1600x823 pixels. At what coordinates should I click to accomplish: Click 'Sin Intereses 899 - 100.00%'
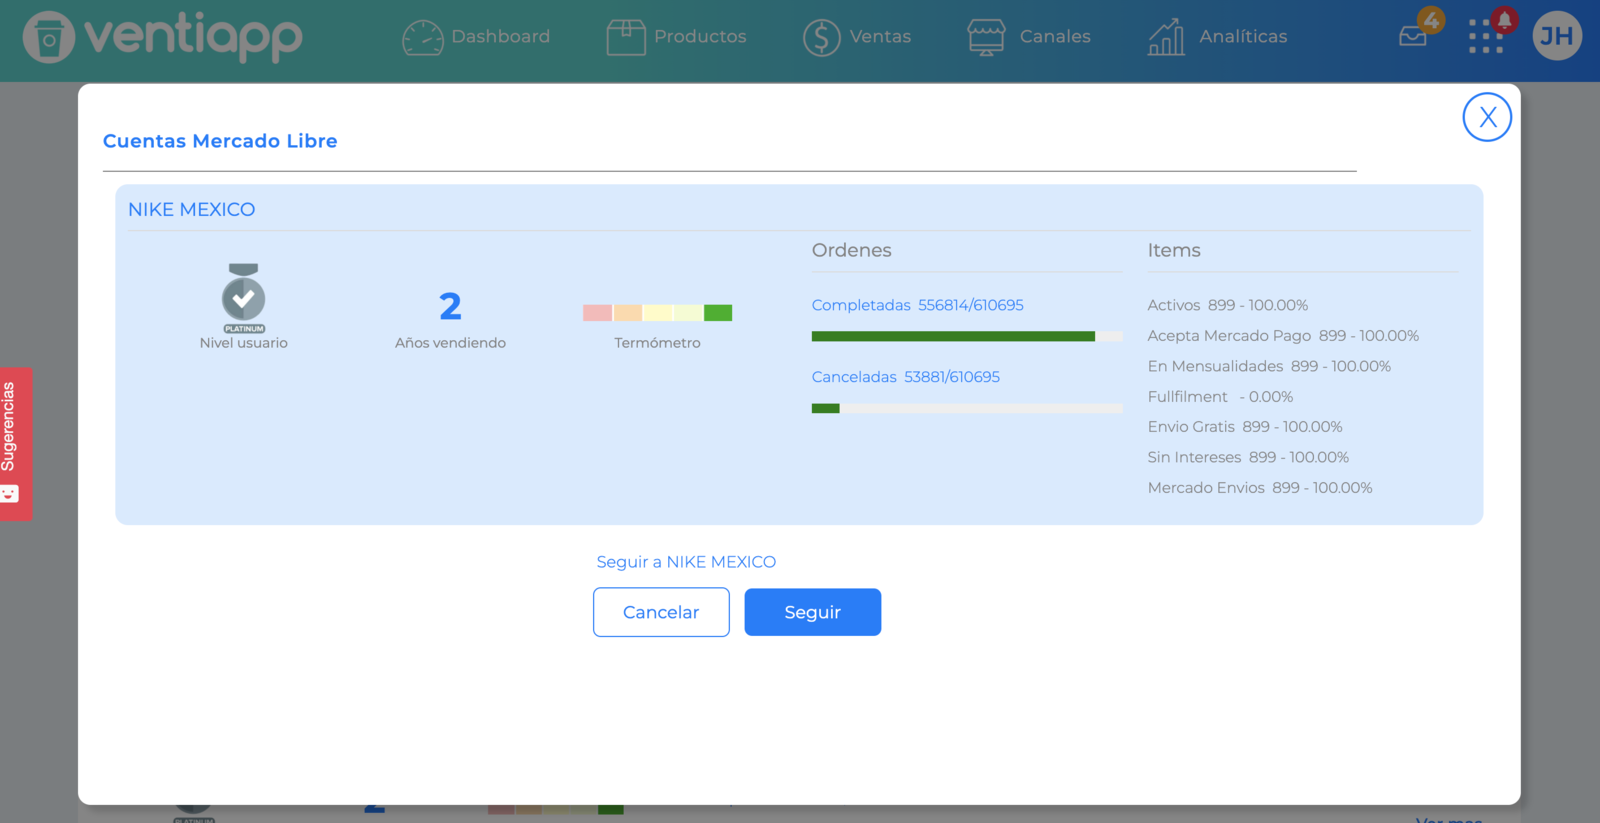click(1248, 457)
